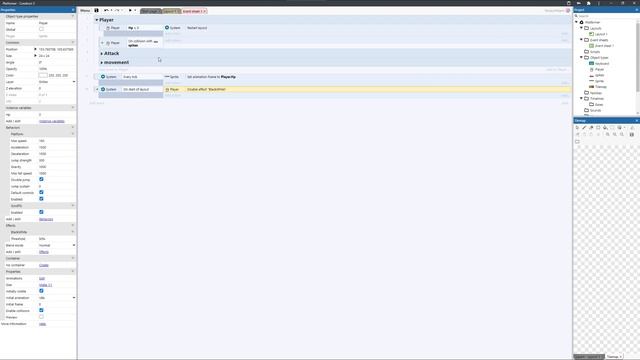Screen dimensions: 640x360
Task: Collapse the Object types folder
Action: click(582, 58)
